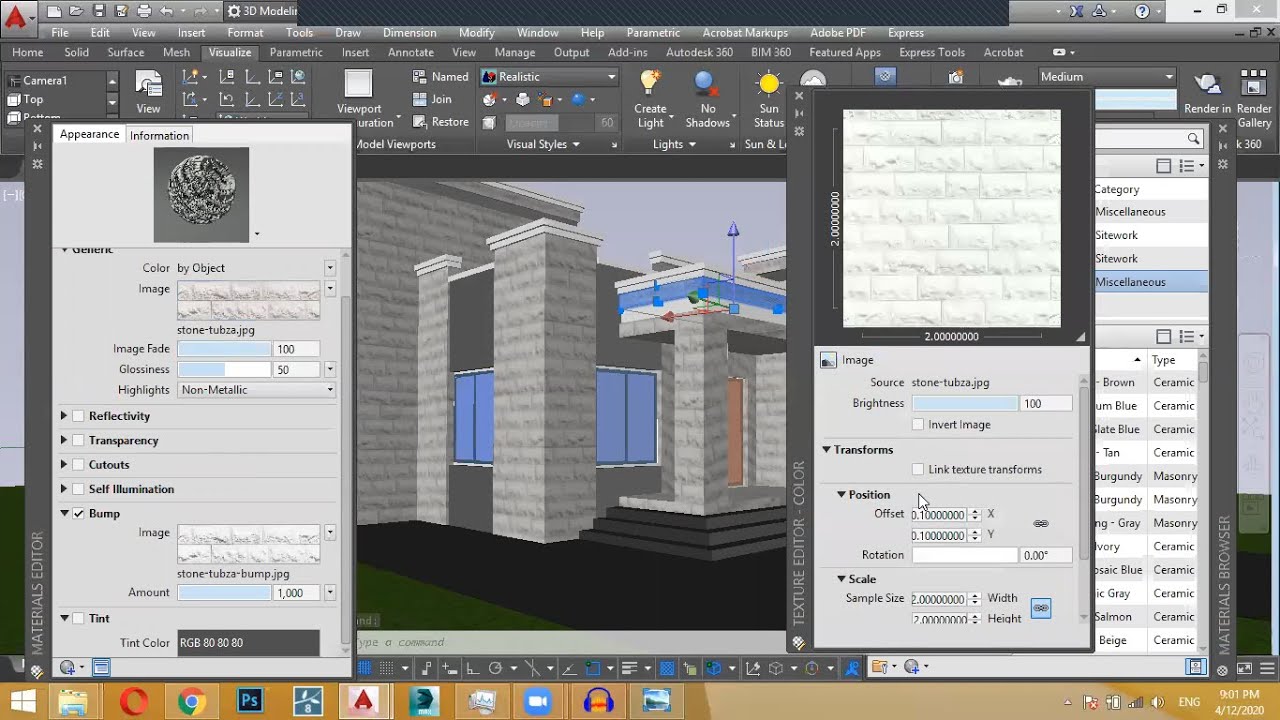Open the Express Tools ribbon tab

[932, 52]
